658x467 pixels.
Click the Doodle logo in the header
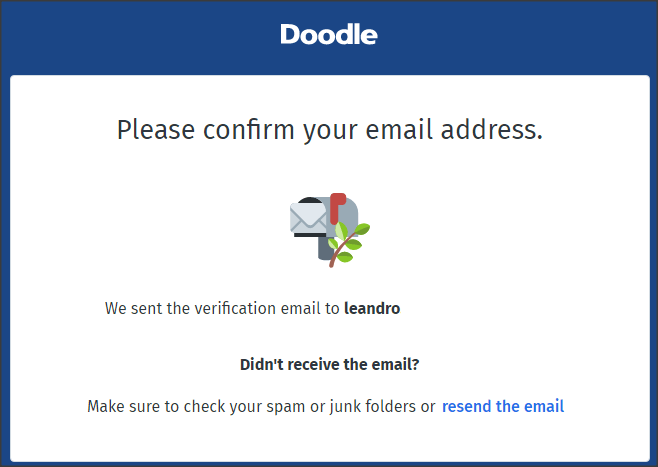click(329, 34)
